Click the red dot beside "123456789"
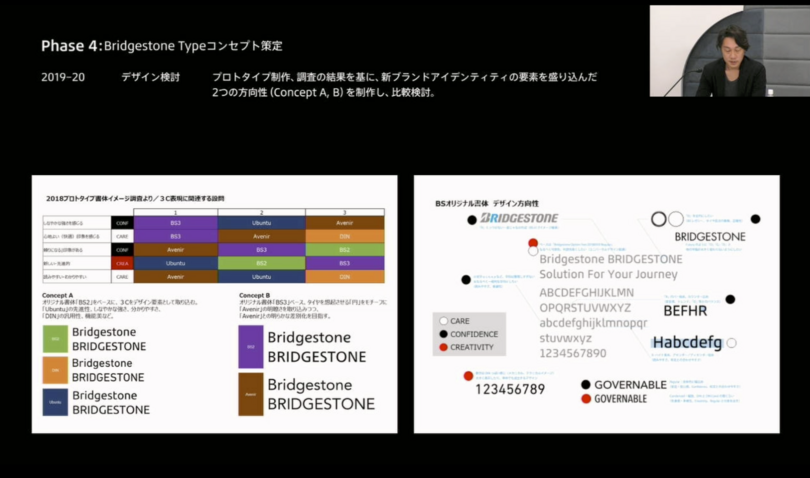Viewport: 810px width, 478px height. 468,376
